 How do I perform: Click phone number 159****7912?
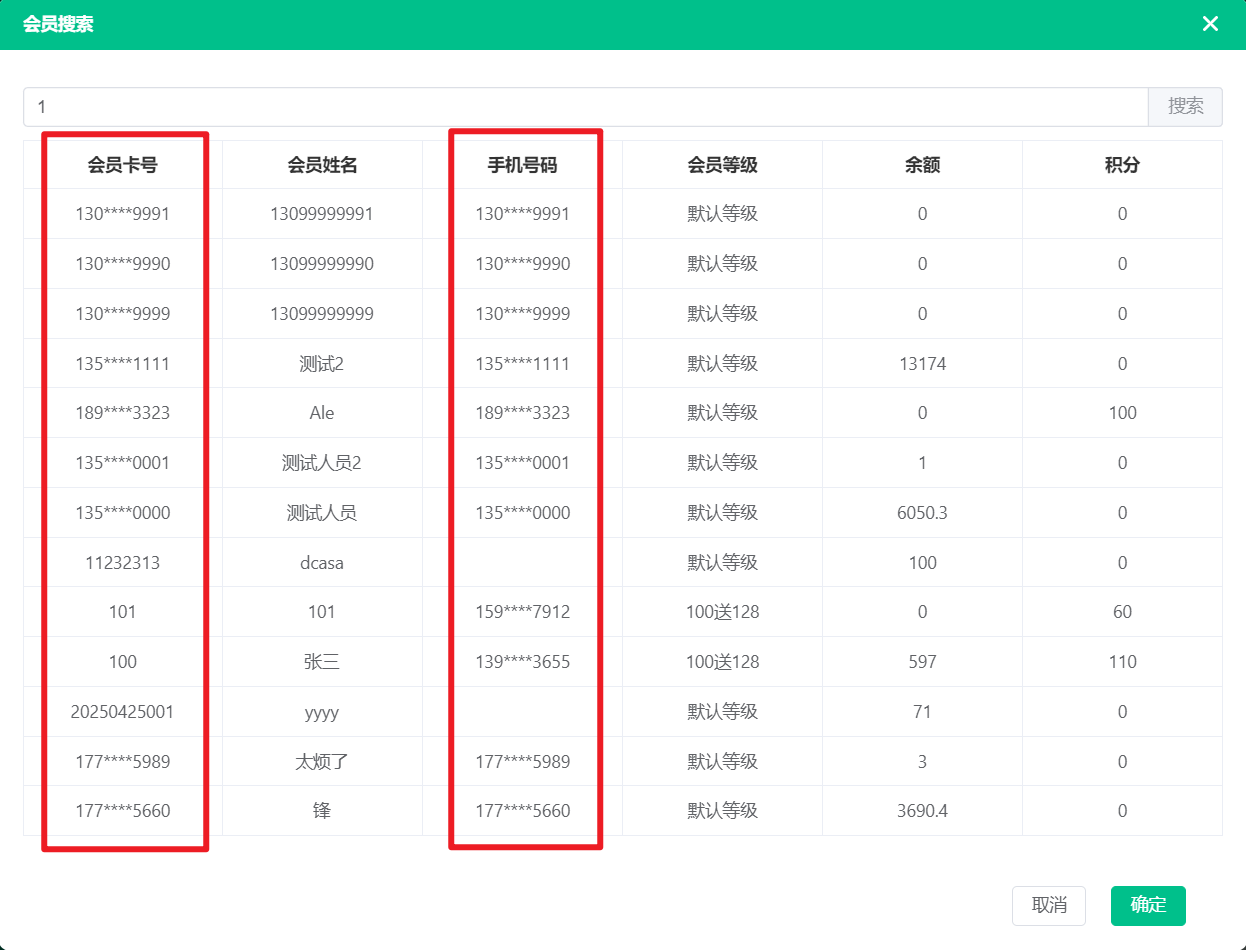522,612
